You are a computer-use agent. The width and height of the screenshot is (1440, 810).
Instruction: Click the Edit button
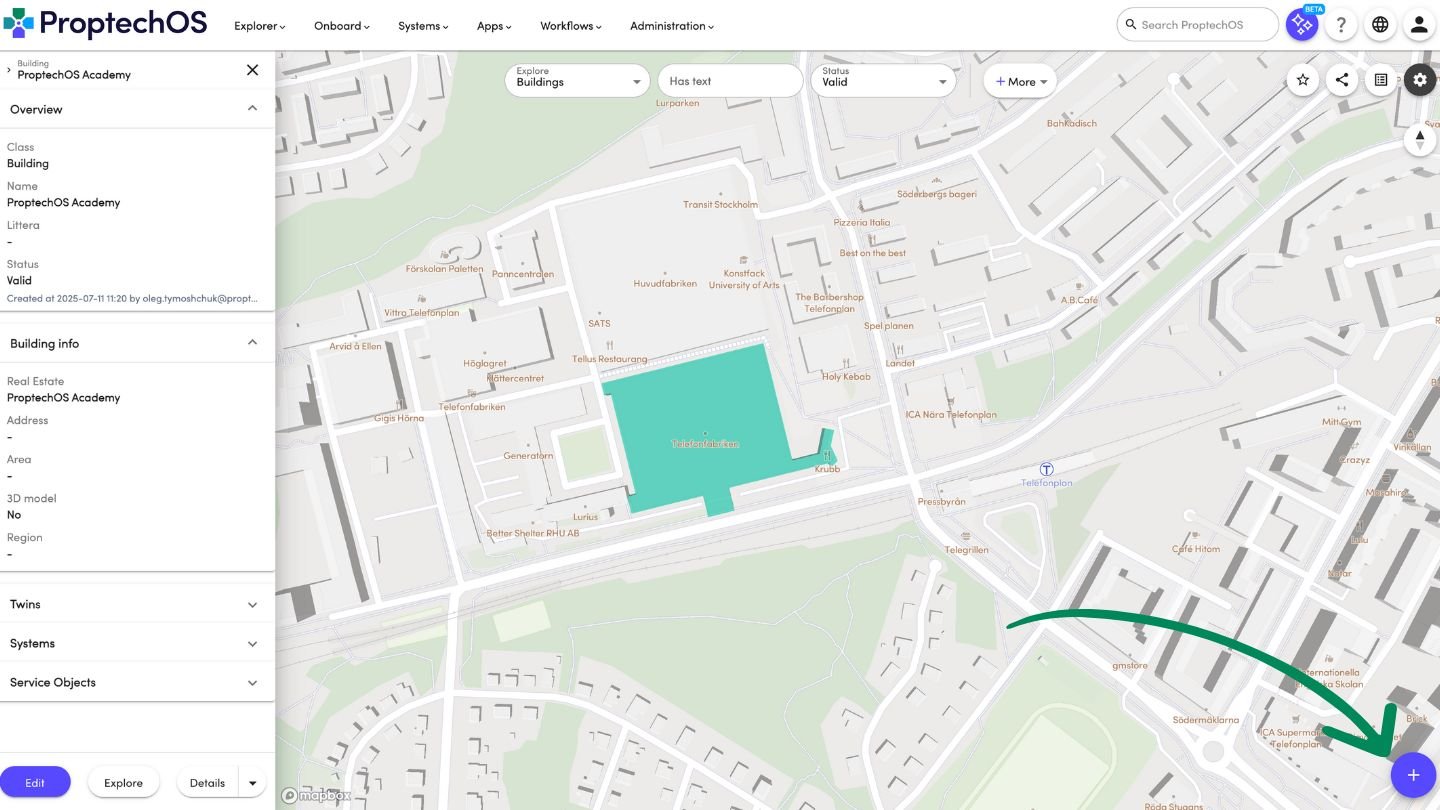coord(35,782)
